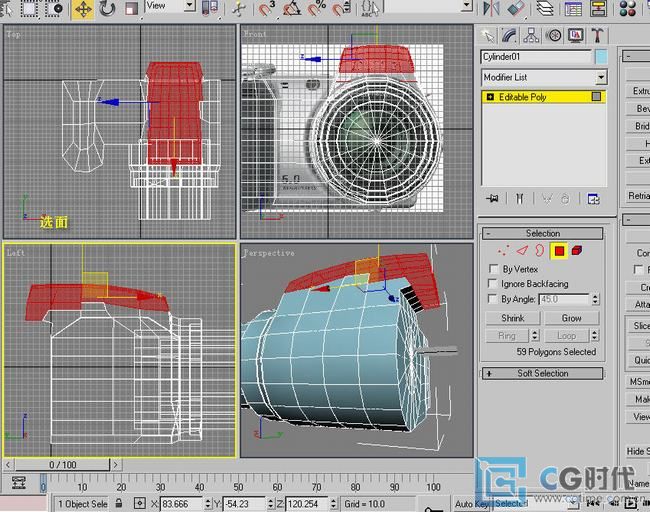Switch to the Hierarchy command panel tab
Image resolution: width=650 pixels, height=512 pixels.
531,36
